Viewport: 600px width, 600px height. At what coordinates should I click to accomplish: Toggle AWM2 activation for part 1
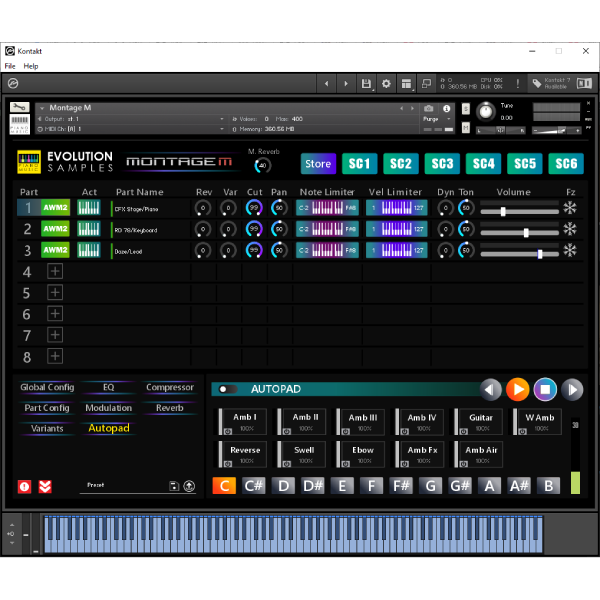click(x=55, y=208)
